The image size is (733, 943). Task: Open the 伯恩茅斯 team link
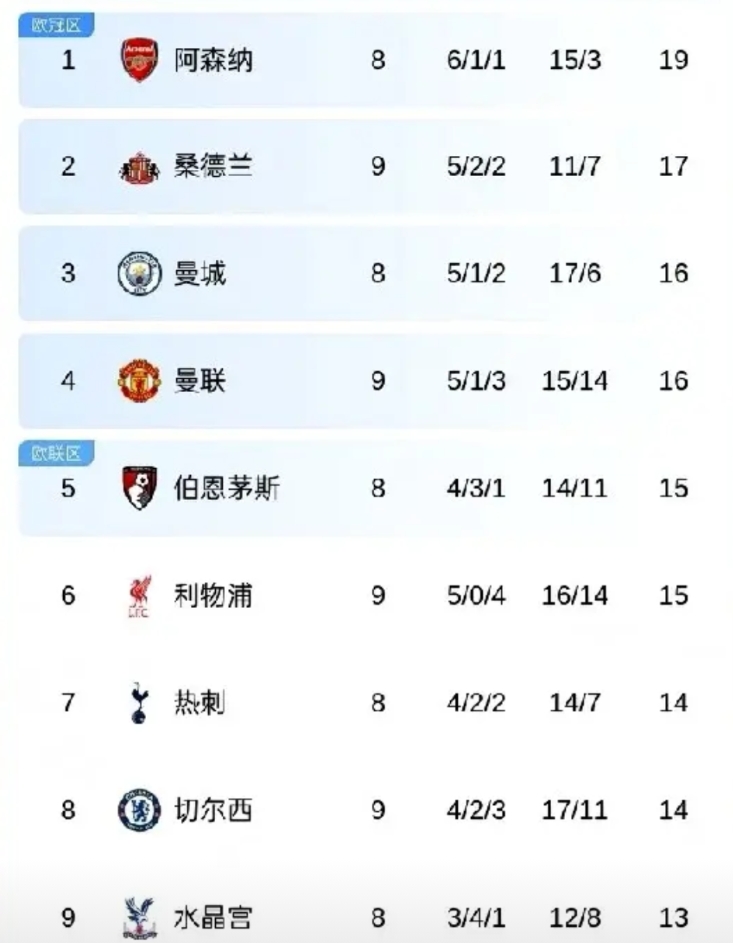point(227,489)
